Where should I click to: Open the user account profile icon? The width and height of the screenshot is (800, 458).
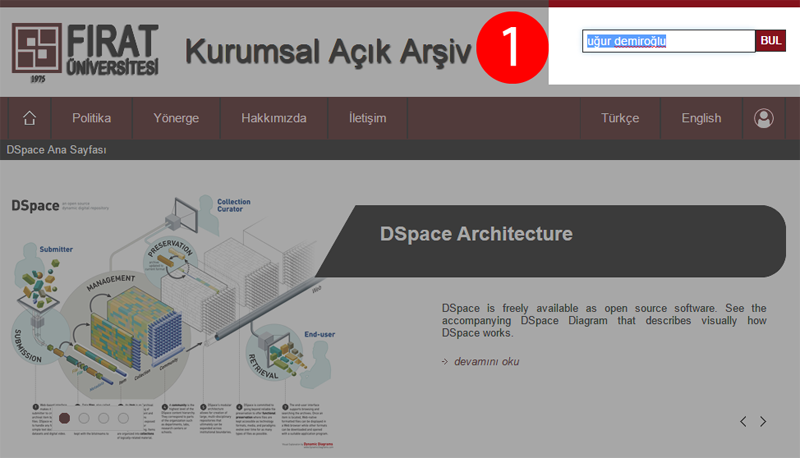tap(763, 118)
